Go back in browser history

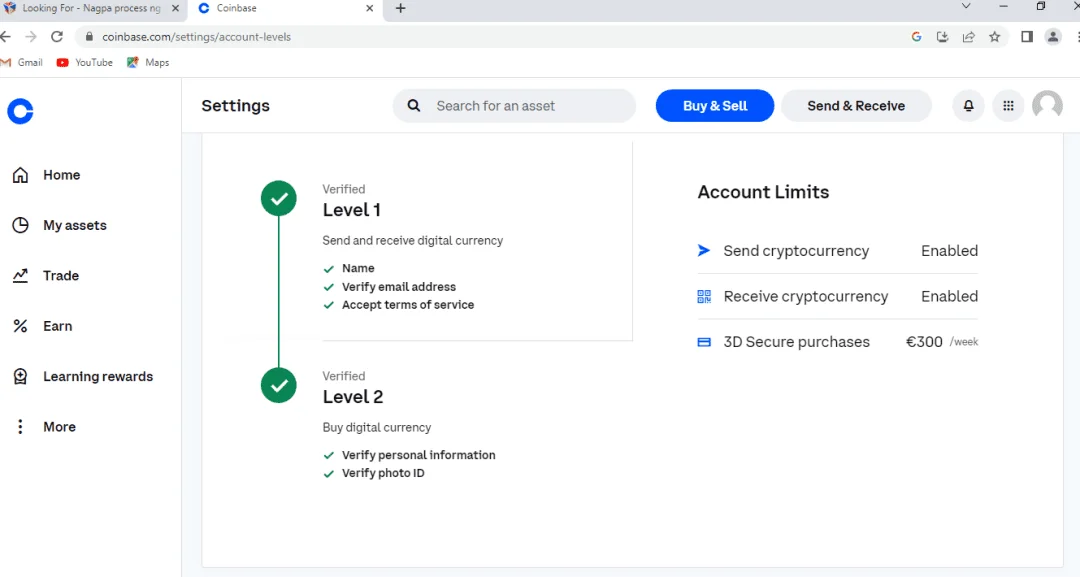click(x=6, y=36)
